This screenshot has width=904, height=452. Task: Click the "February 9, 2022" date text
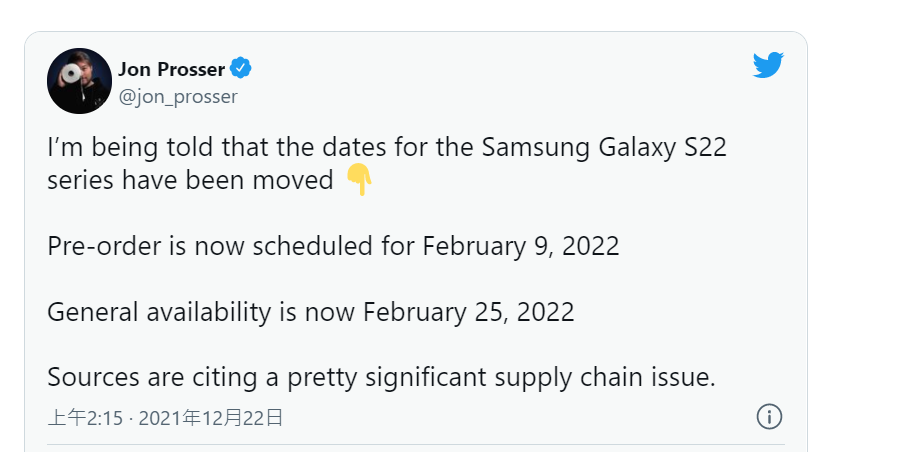click(x=520, y=246)
